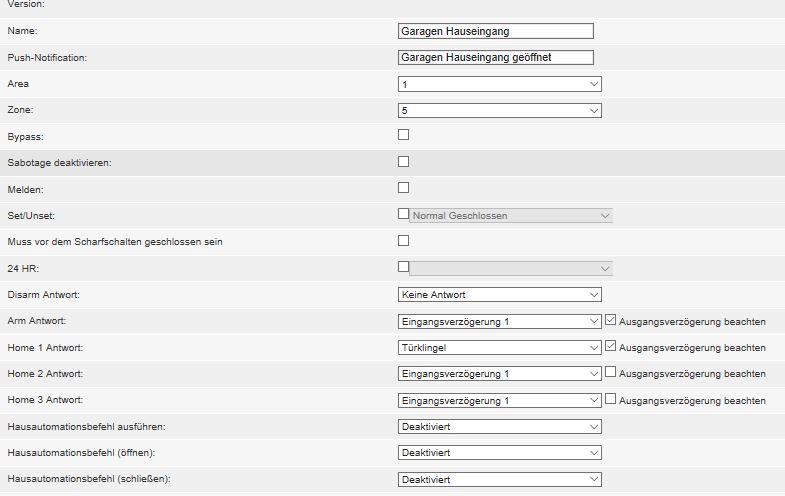Open the Disarm Antwort dropdown
Screen dimensions: 785x496
click(499, 295)
